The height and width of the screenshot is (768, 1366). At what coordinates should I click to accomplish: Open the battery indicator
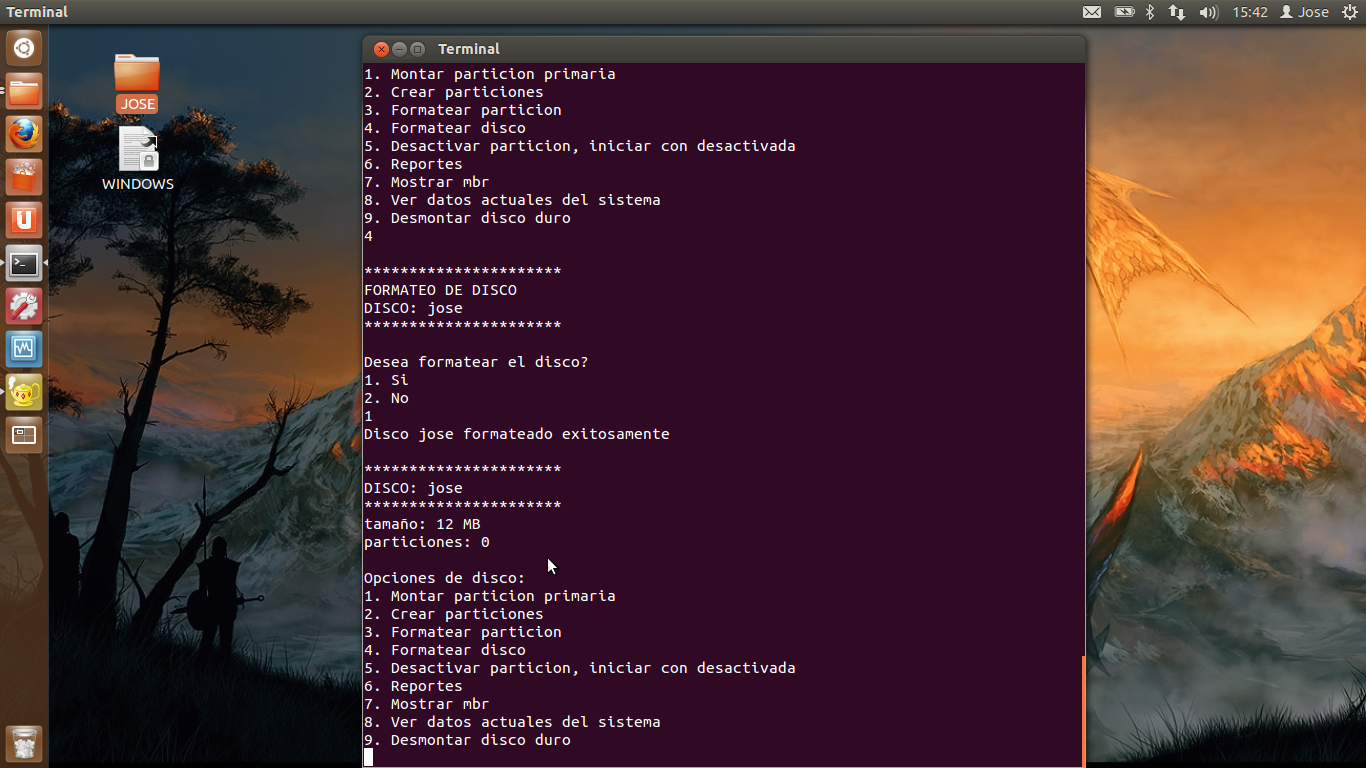click(1124, 12)
